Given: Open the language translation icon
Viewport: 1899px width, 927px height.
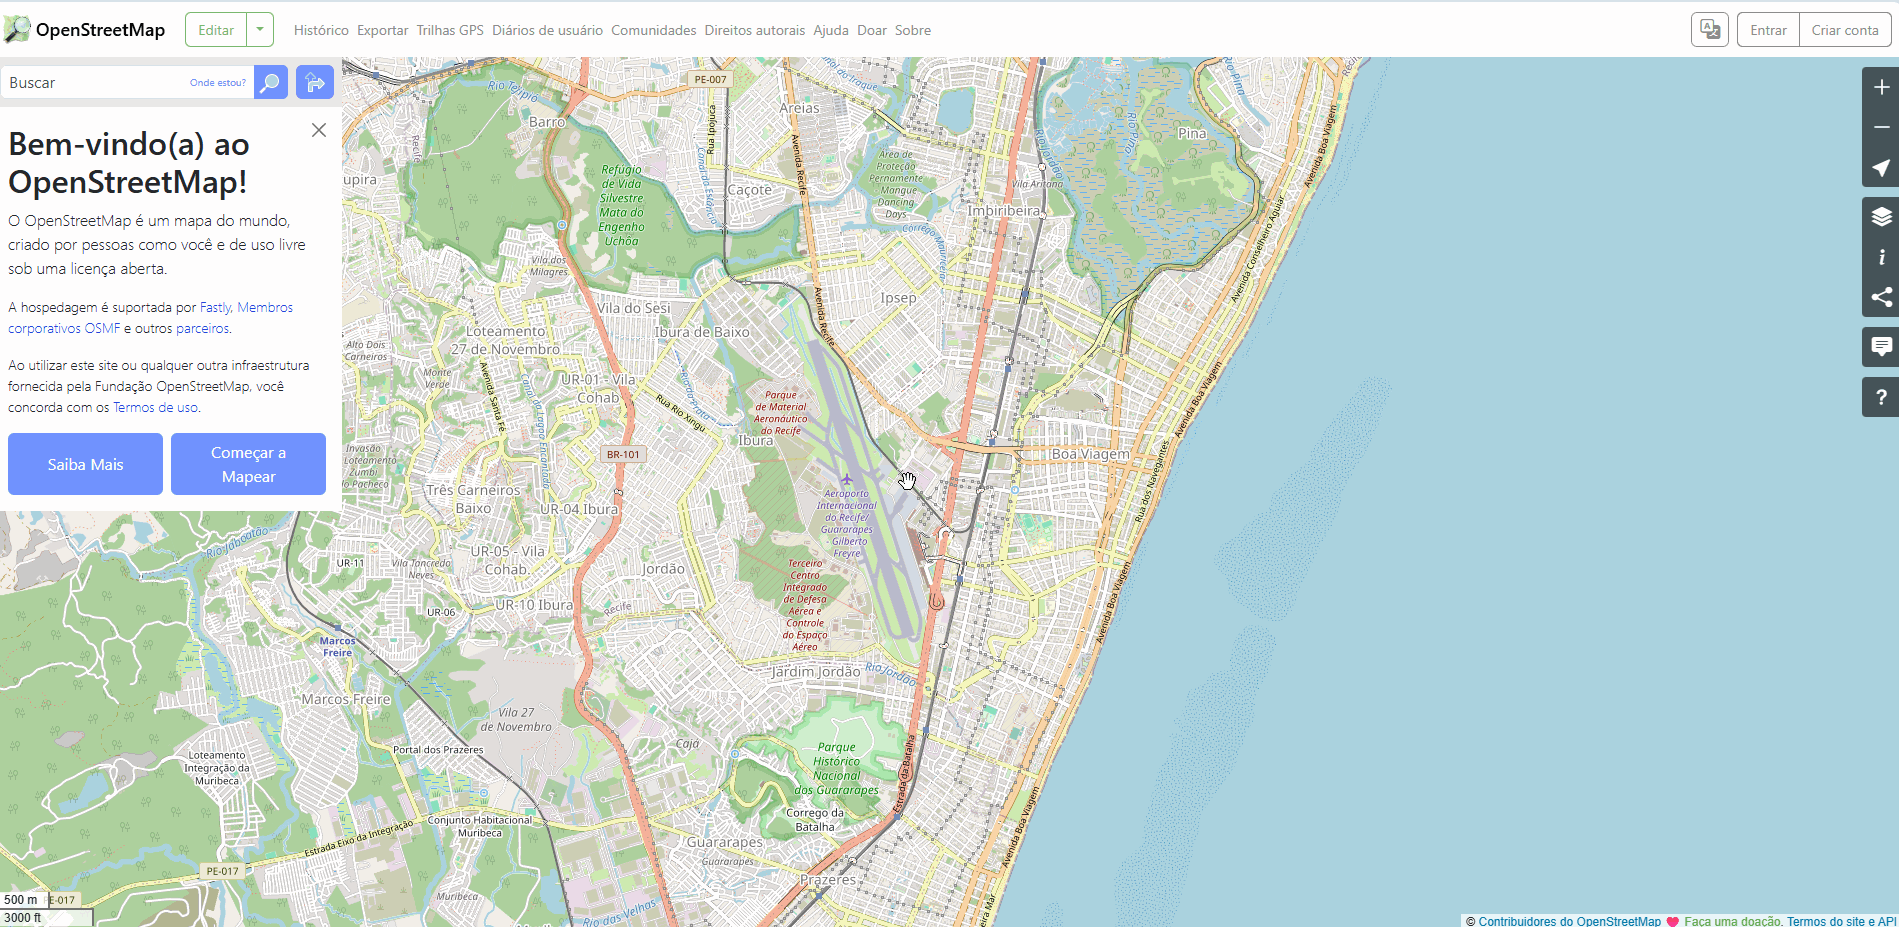Looking at the screenshot, I should (x=1710, y=30).
